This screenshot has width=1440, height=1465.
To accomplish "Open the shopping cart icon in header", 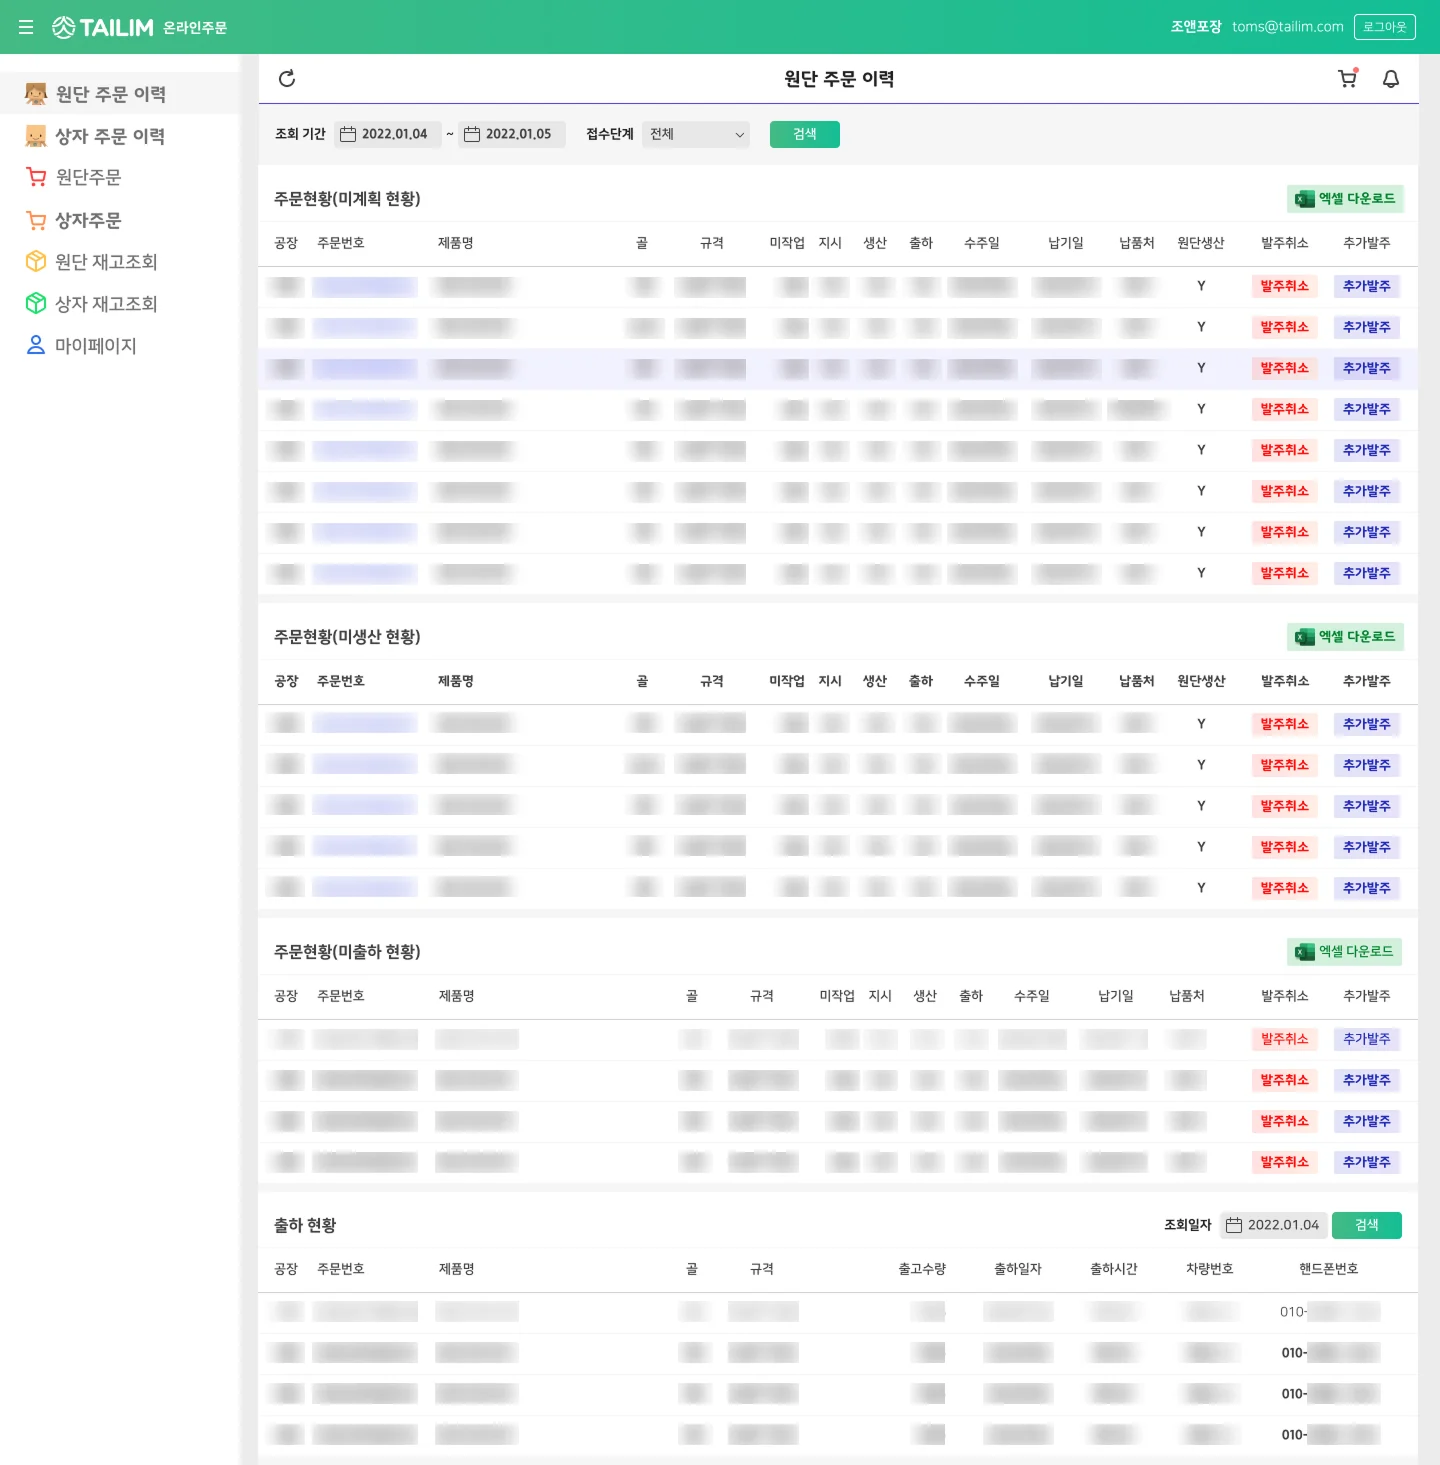I will [x=1348, y=78].
